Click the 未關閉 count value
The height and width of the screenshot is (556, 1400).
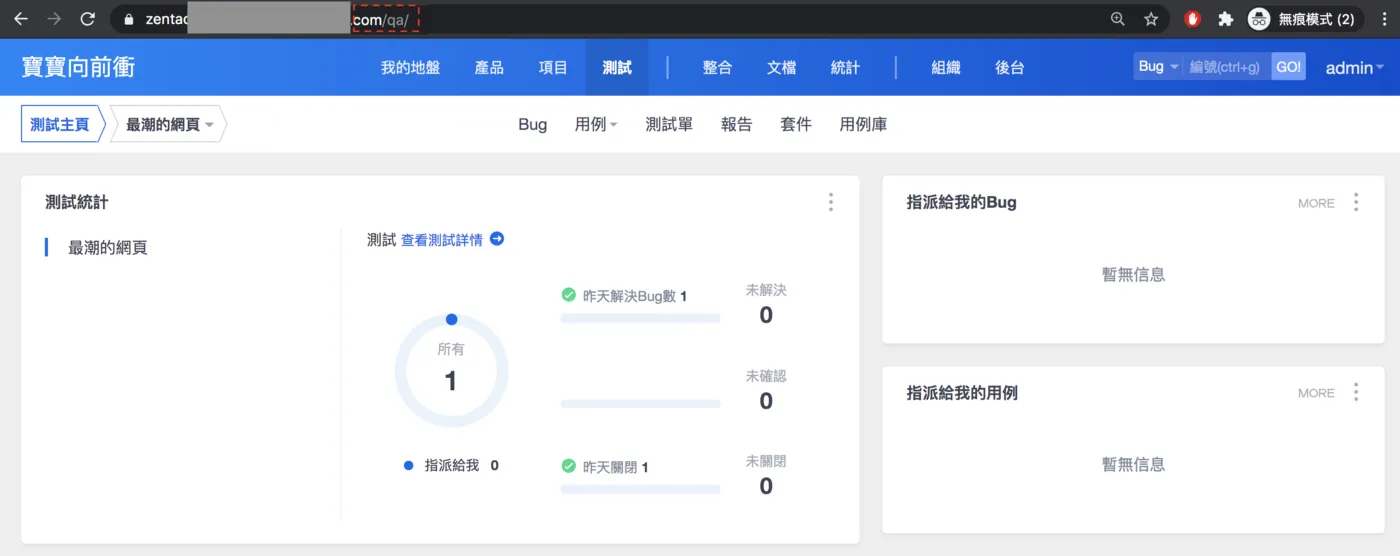(x=766, y=486)
